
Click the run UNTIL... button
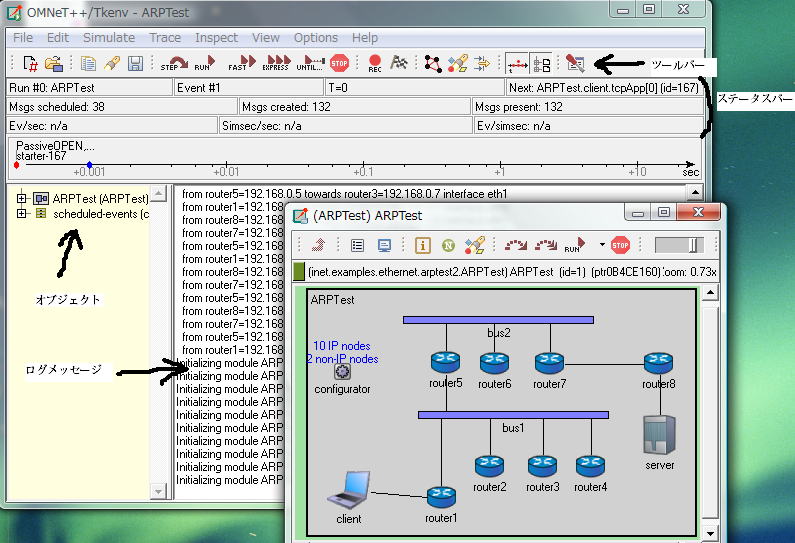(x=311, y=63)
